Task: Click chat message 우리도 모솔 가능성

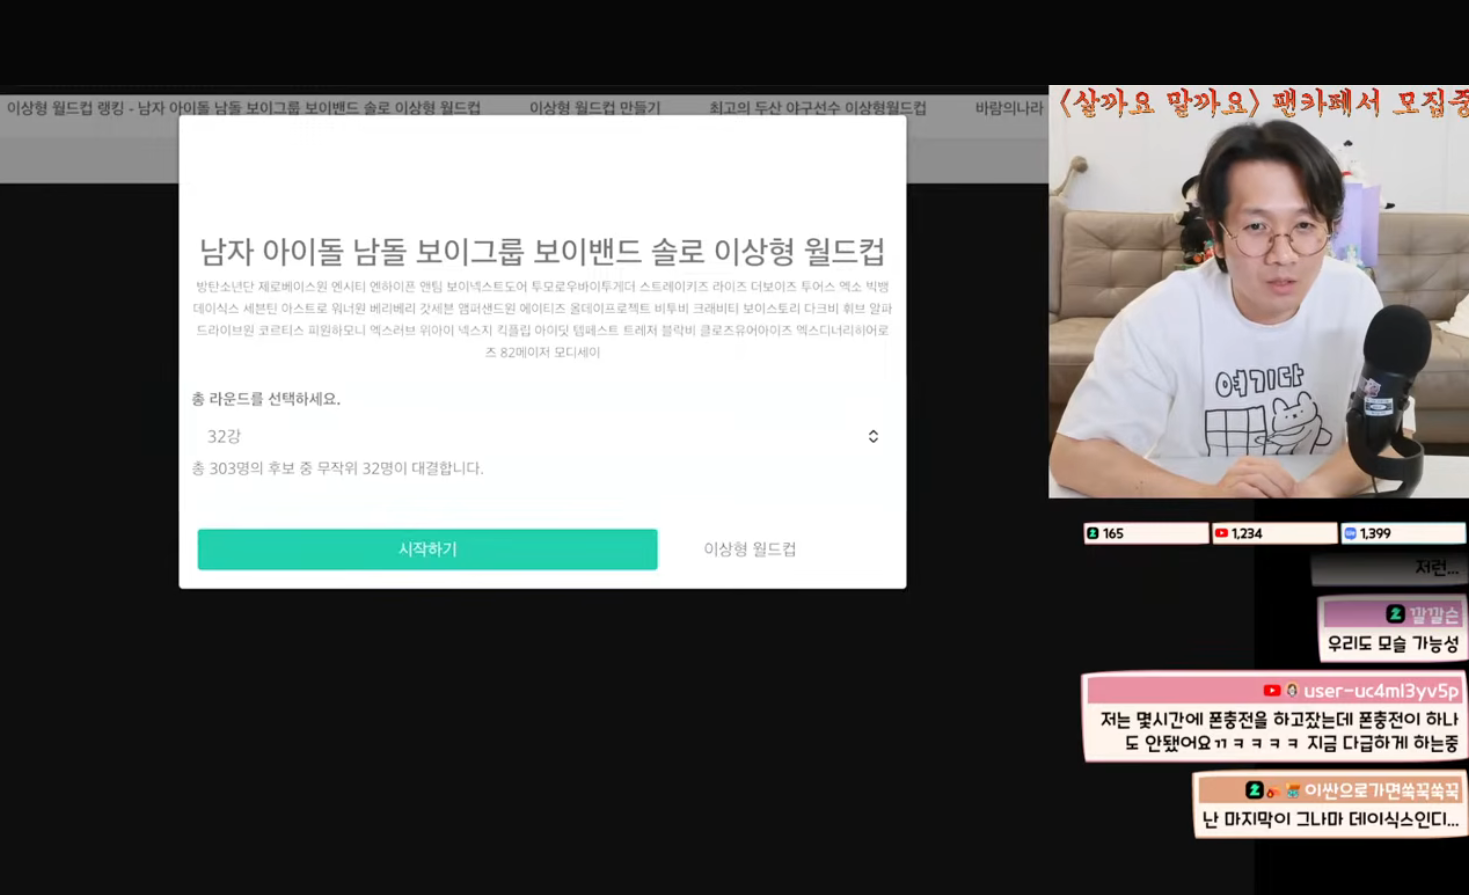Action: pos(1393,644)
